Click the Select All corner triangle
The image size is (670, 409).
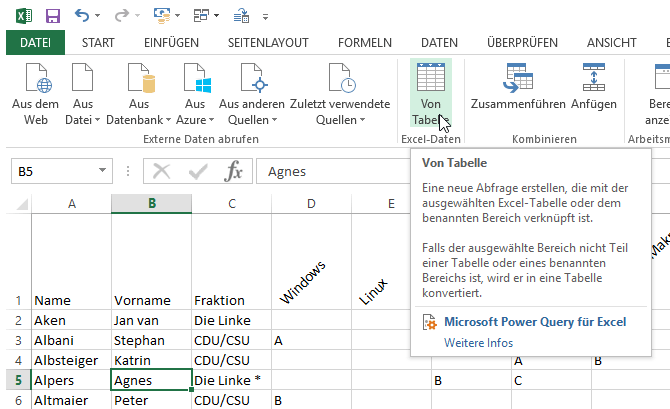point(22,204)
